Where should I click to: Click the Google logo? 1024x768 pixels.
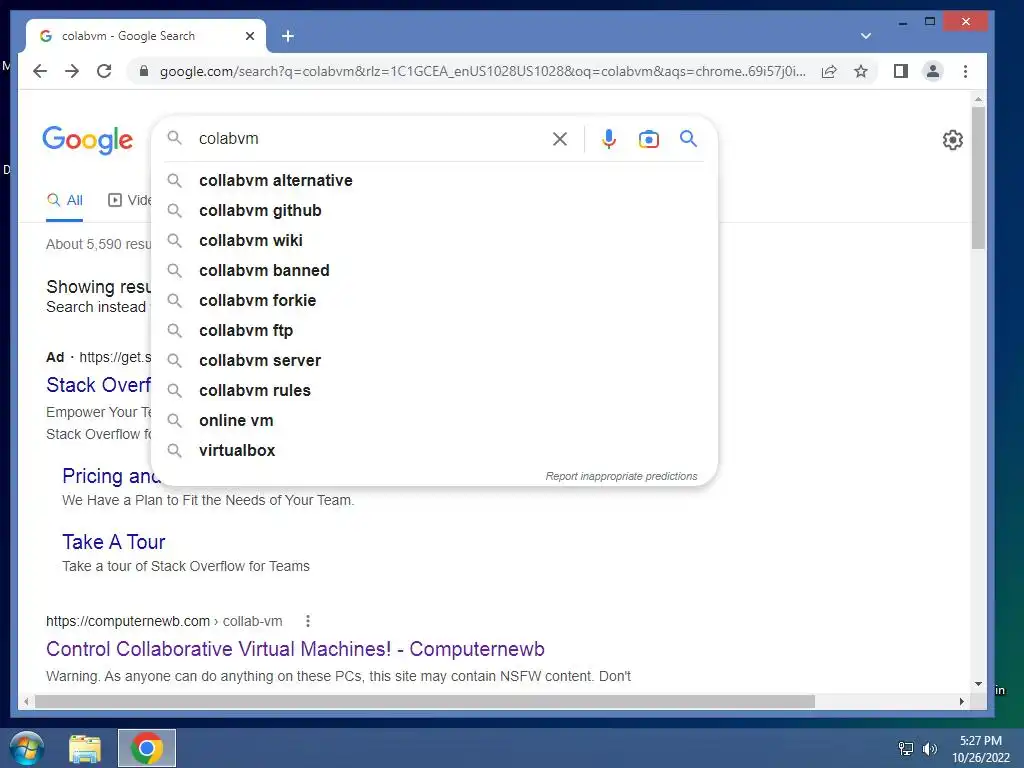[88, 140]
